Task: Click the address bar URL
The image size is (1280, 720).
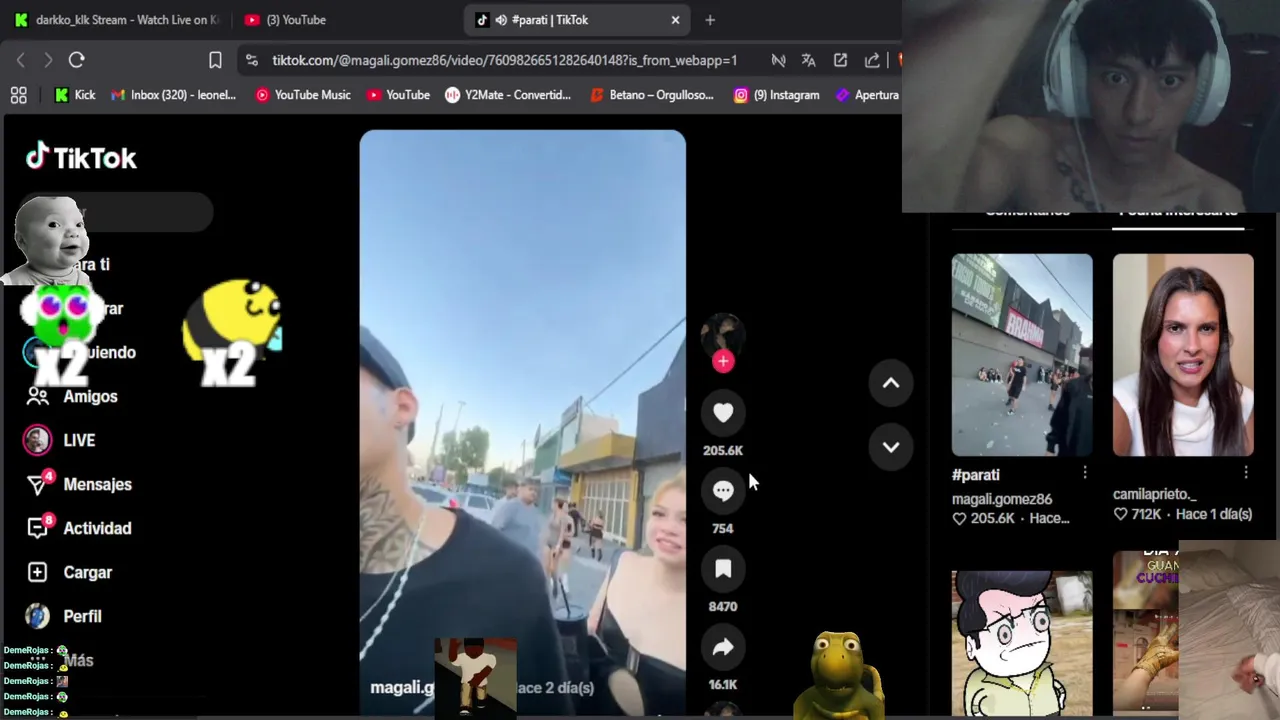Action: coord(504,60)
